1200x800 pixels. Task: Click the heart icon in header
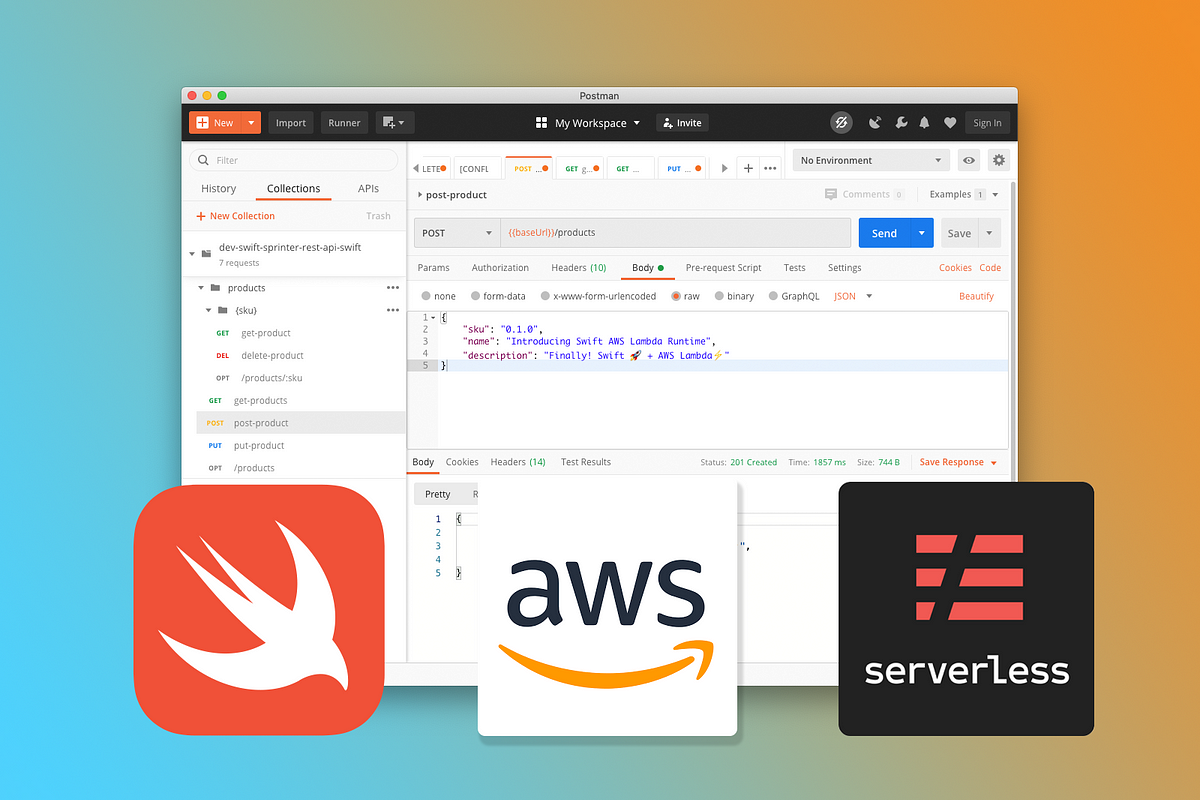pos(949,123)
